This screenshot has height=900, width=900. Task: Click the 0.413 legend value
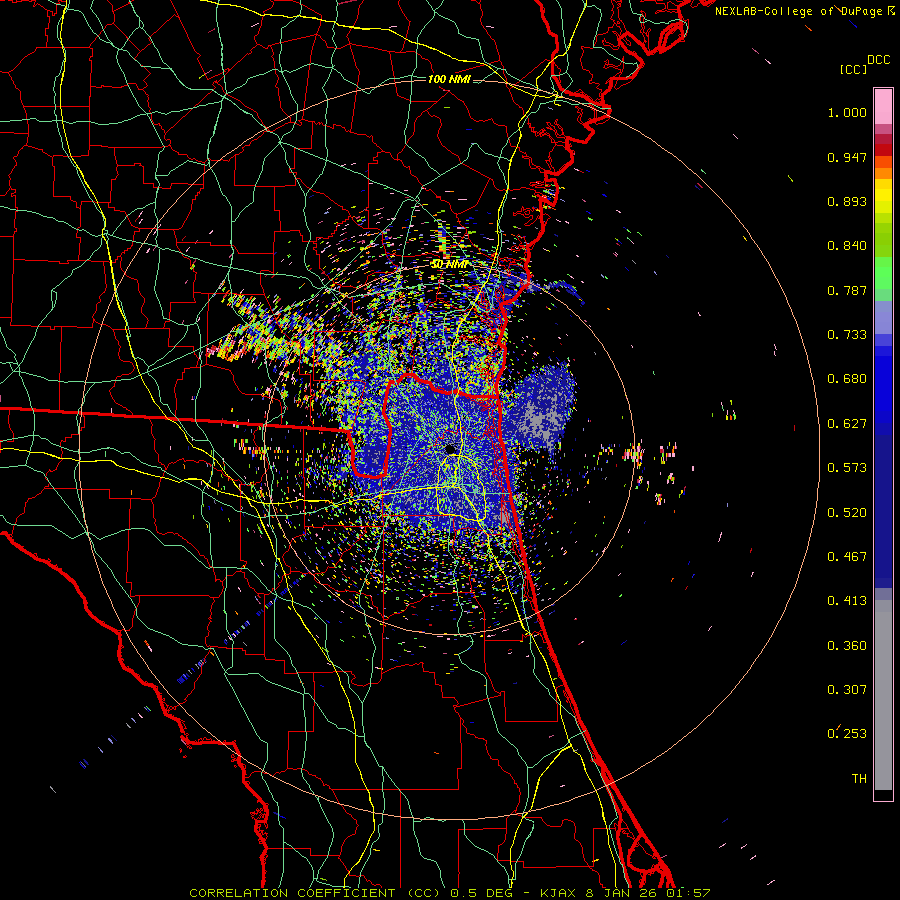point(847,601)
